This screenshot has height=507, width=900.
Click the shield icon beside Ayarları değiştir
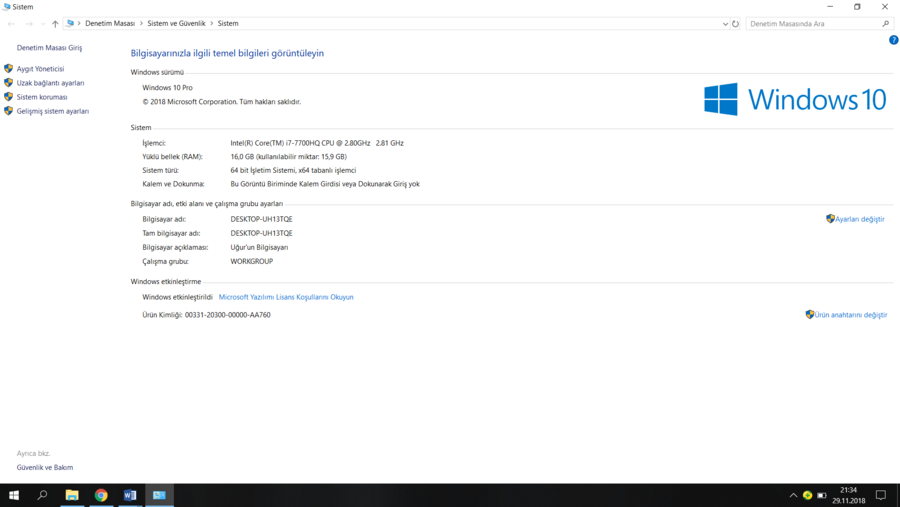tap(831, 219)
